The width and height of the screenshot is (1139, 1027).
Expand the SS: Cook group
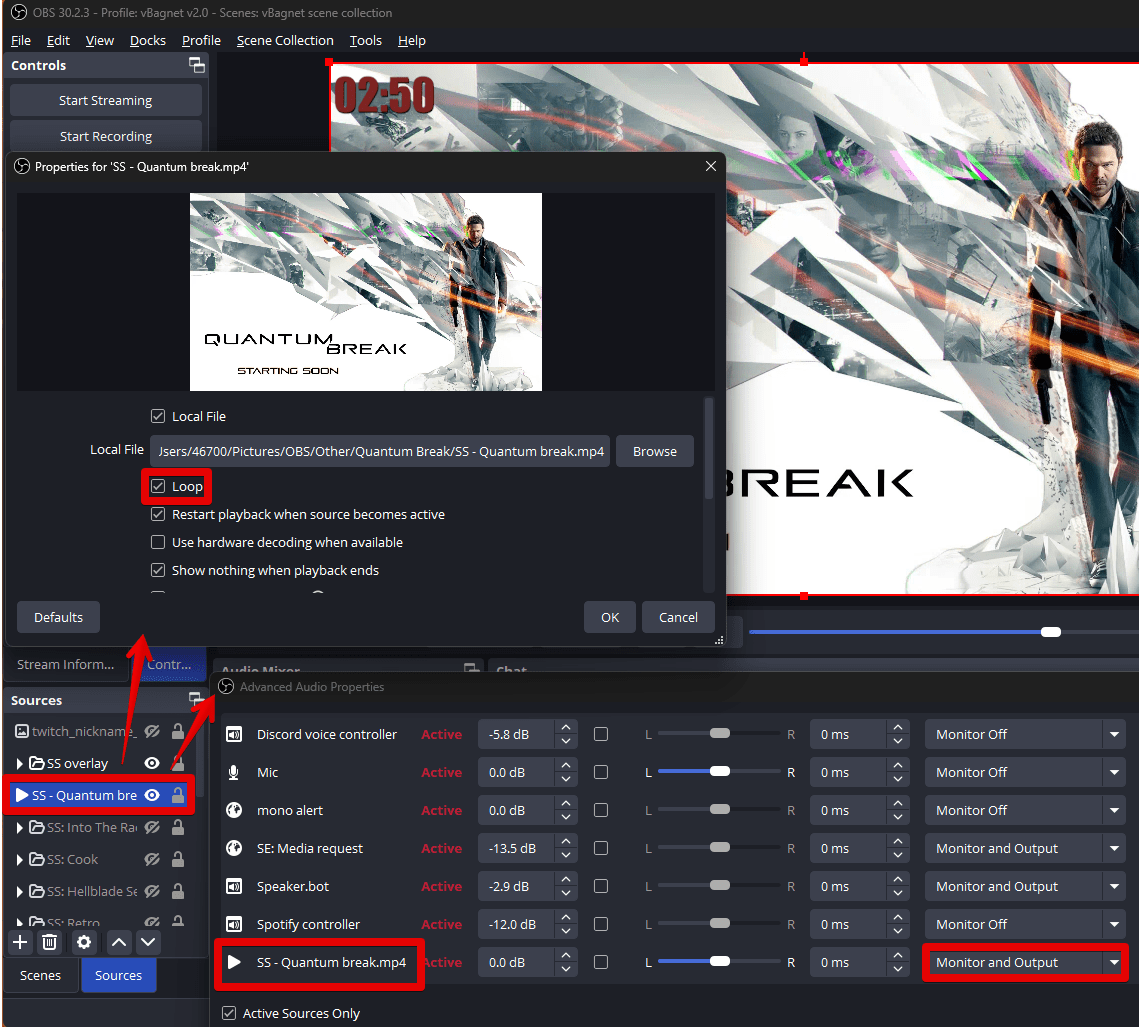pos(20,859)
